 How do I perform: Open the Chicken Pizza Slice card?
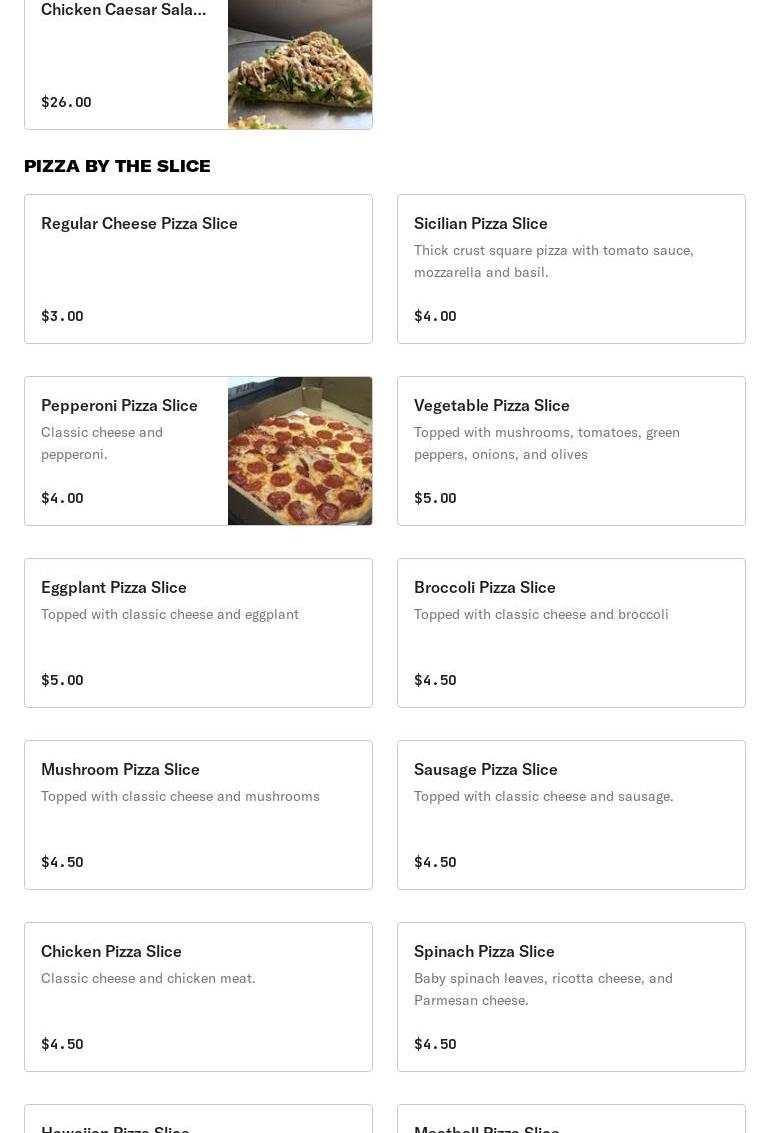pyautogui.click(x=199, y=997)
